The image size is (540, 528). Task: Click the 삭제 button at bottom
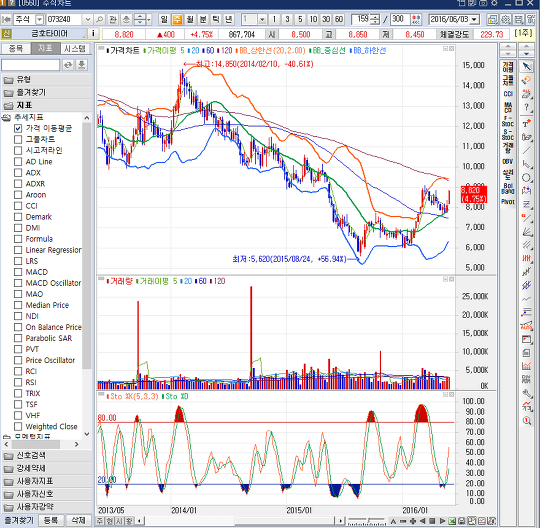78,520
